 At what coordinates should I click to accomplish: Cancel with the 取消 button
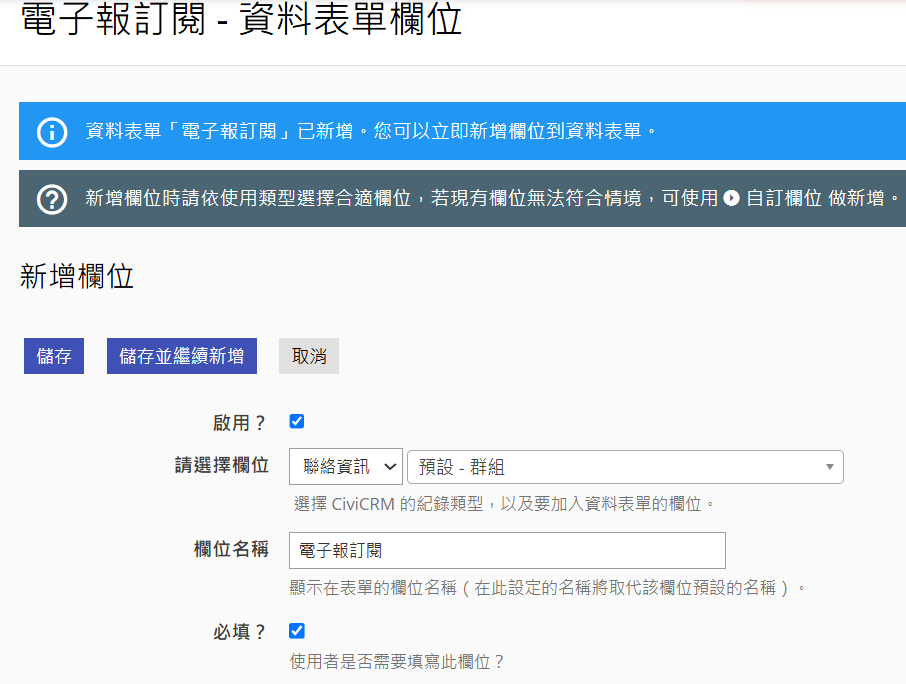coord(309,356)
